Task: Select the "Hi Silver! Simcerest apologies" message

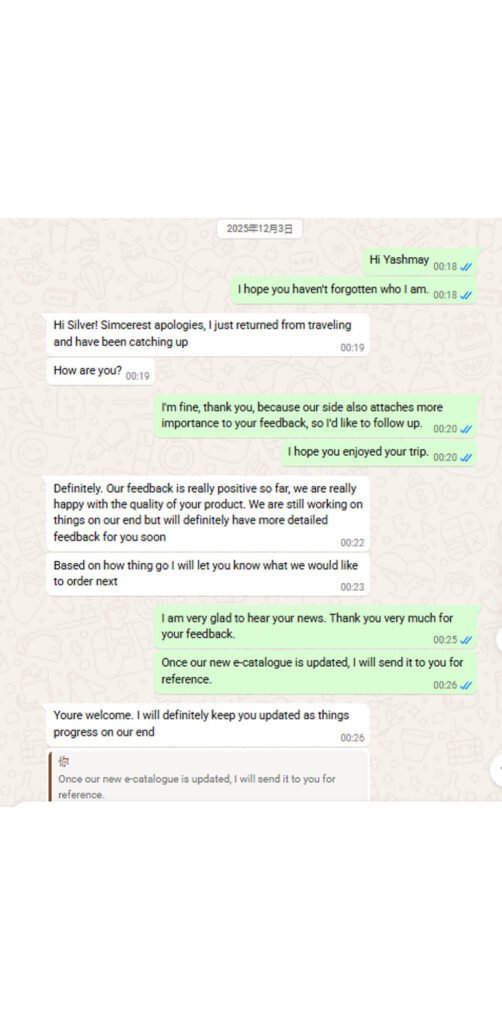Action: [x=208, y=334]
